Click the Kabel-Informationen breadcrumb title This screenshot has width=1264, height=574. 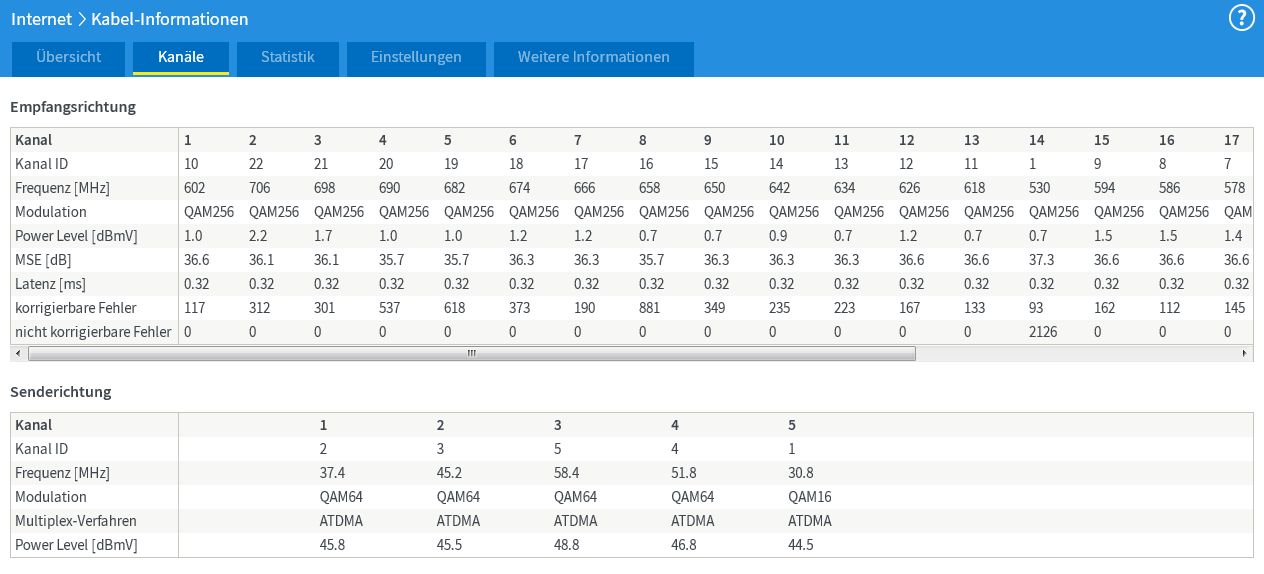click(169, 19)
